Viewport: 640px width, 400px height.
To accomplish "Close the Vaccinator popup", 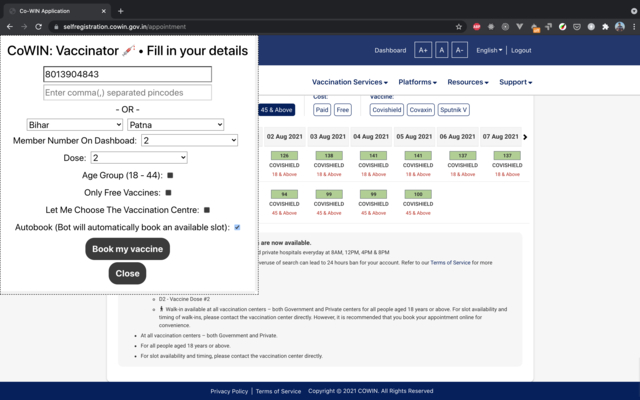I will click(x=127, y=273).
